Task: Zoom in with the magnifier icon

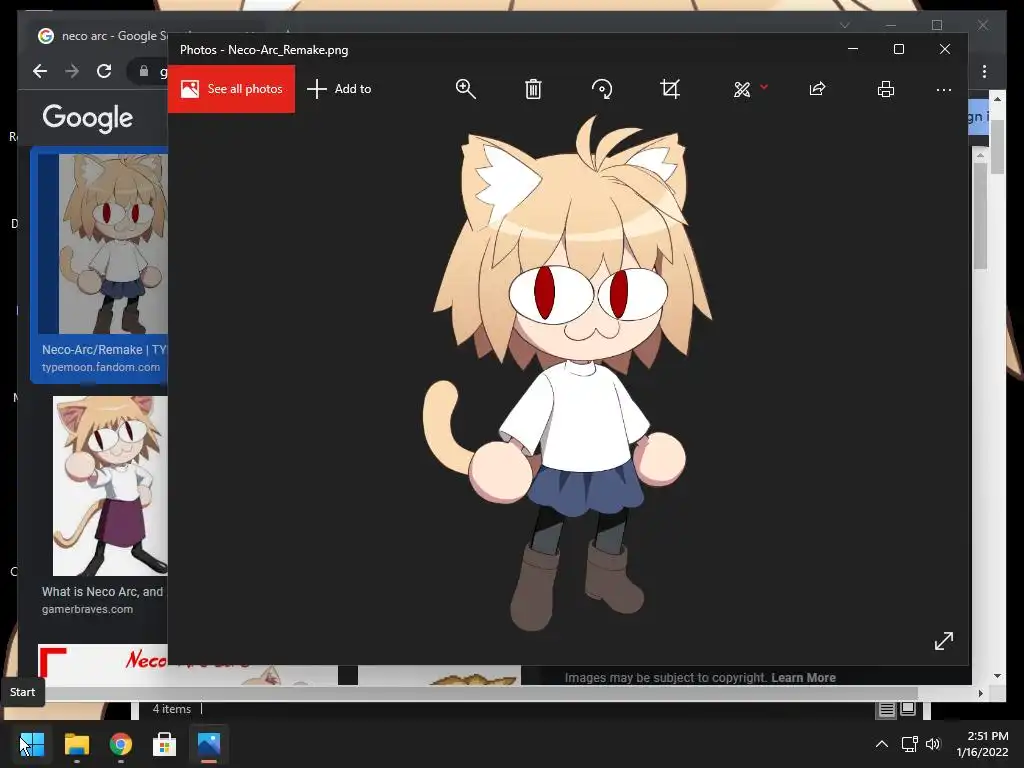Action: (466, 89)
